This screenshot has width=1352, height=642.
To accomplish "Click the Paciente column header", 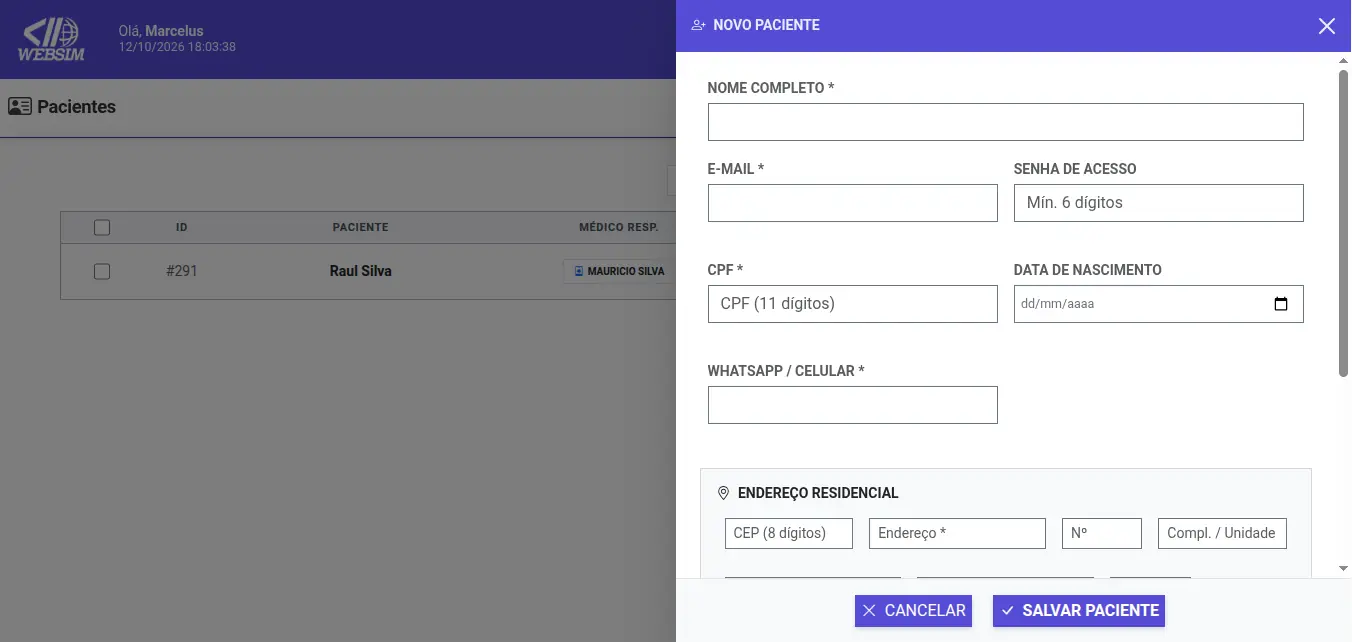I will (x=360, y=227).
